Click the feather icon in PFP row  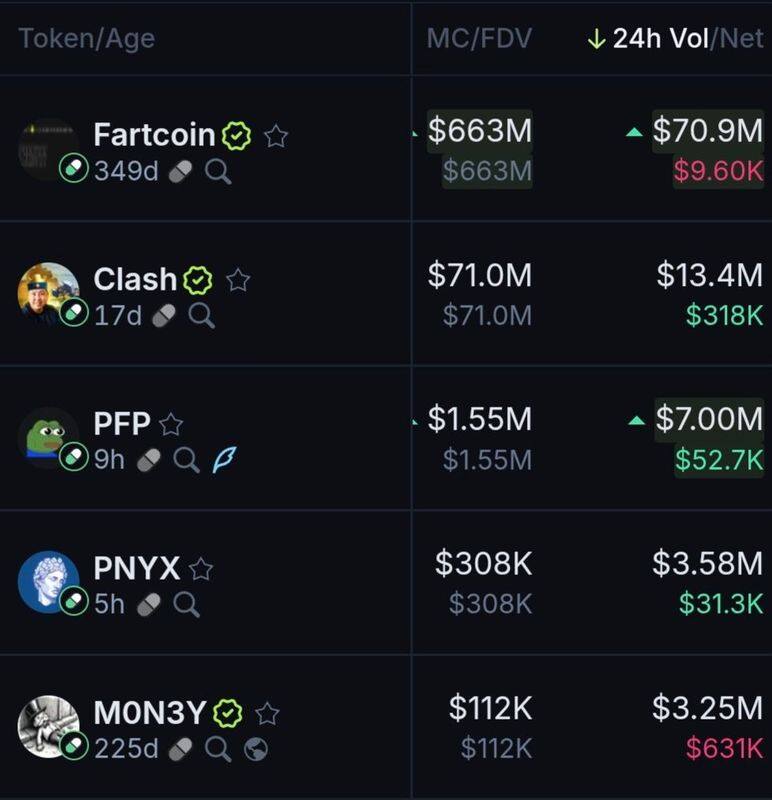tap(223, 460)
